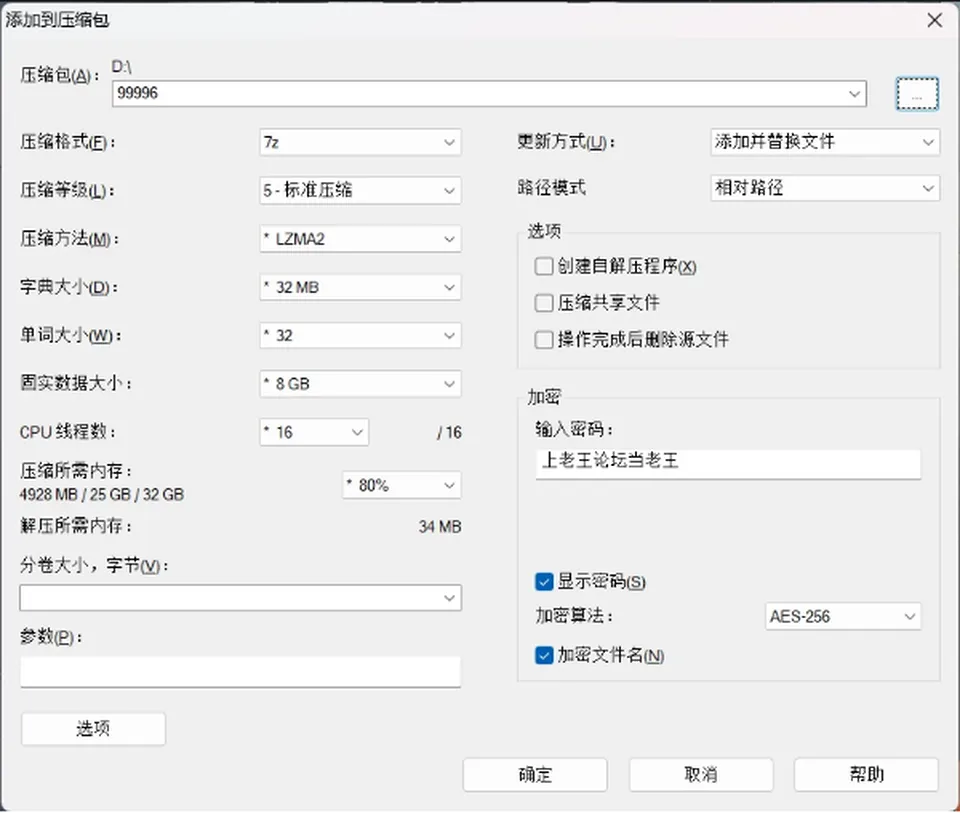960x813 pixels.
Task: Close the 添加到压缩包 dialog
Action: coord(935,20)
